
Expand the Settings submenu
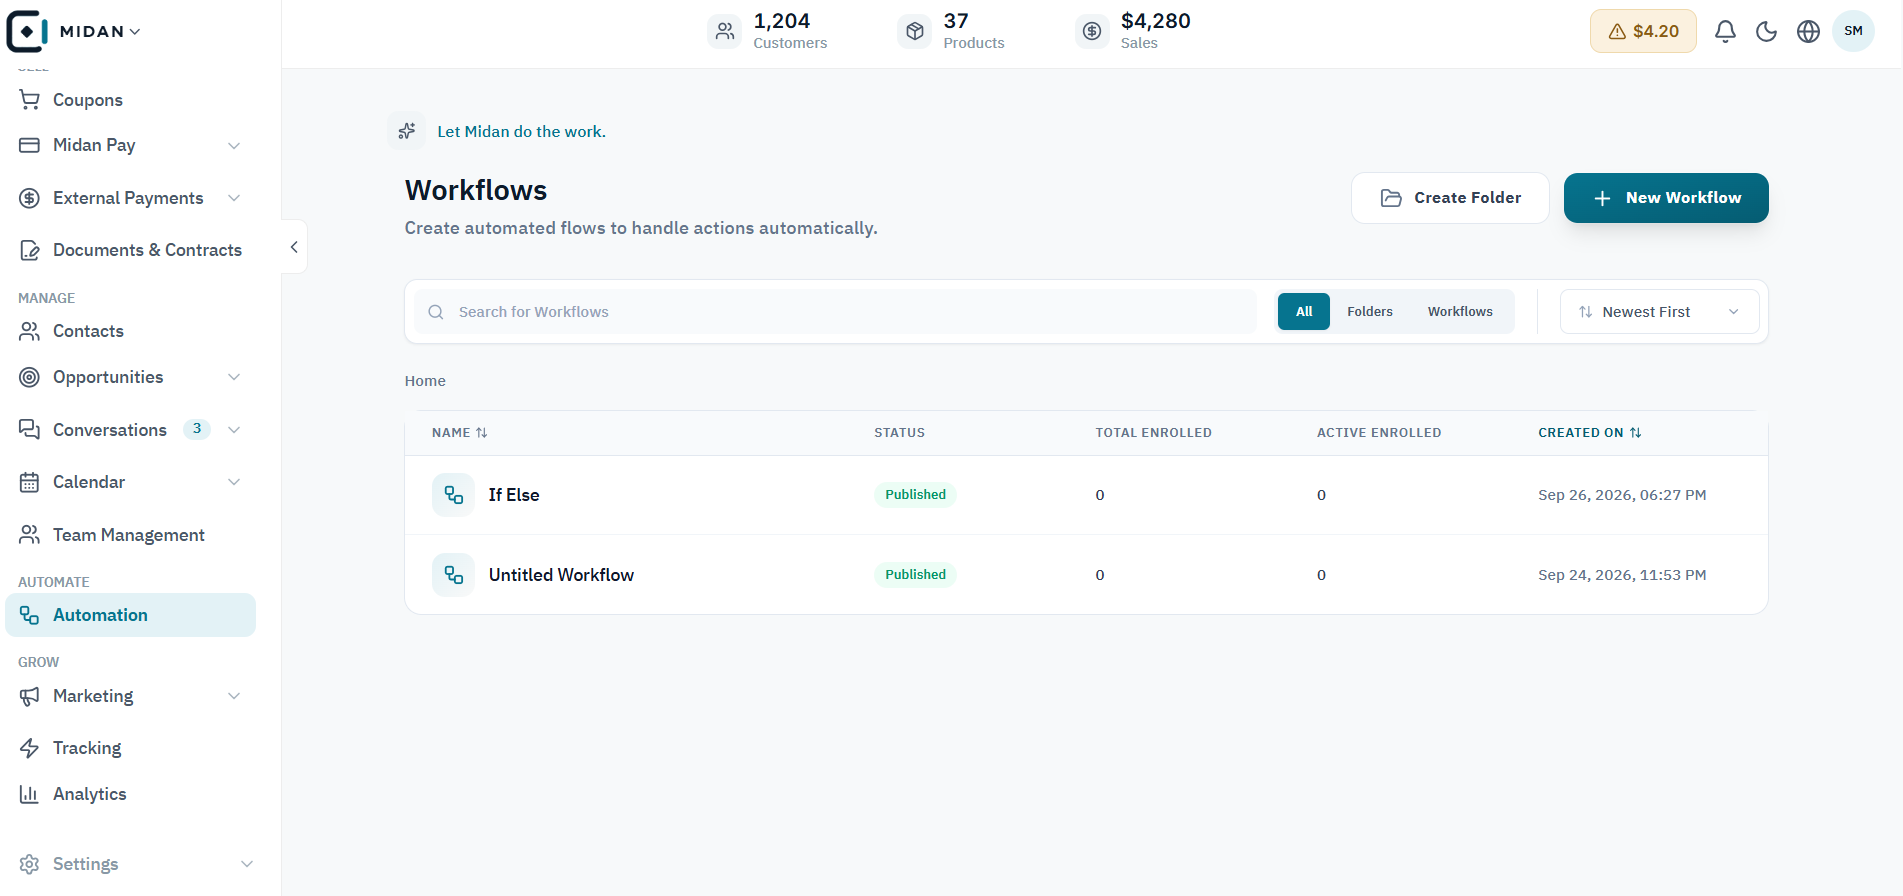tap(247, 864)
